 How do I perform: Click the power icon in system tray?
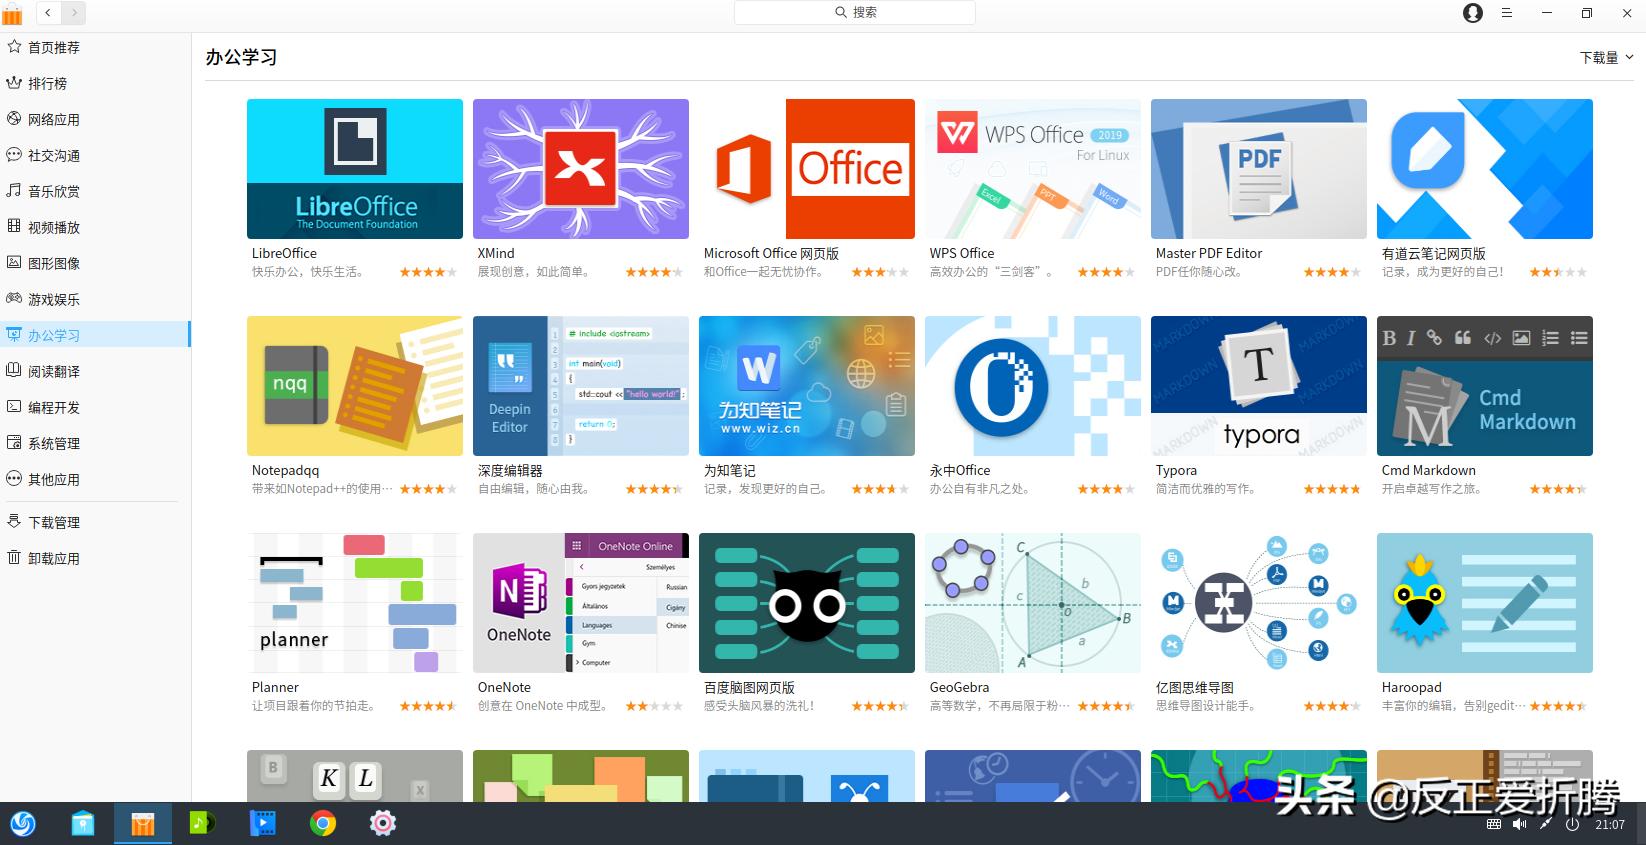[x=1572, y=824]
